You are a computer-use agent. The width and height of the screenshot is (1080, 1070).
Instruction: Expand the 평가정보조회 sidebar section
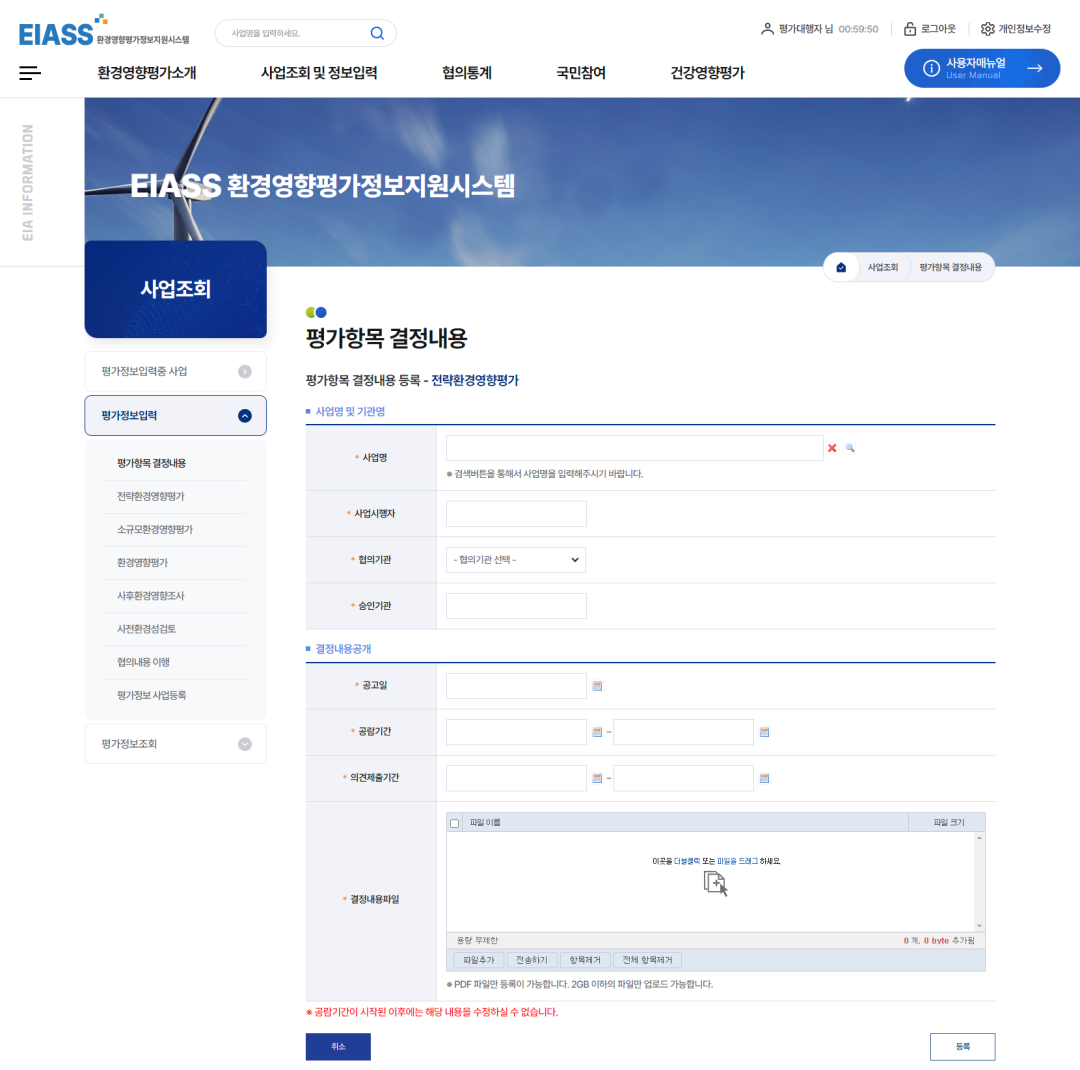pyautogui.click(x=245, y=744)
